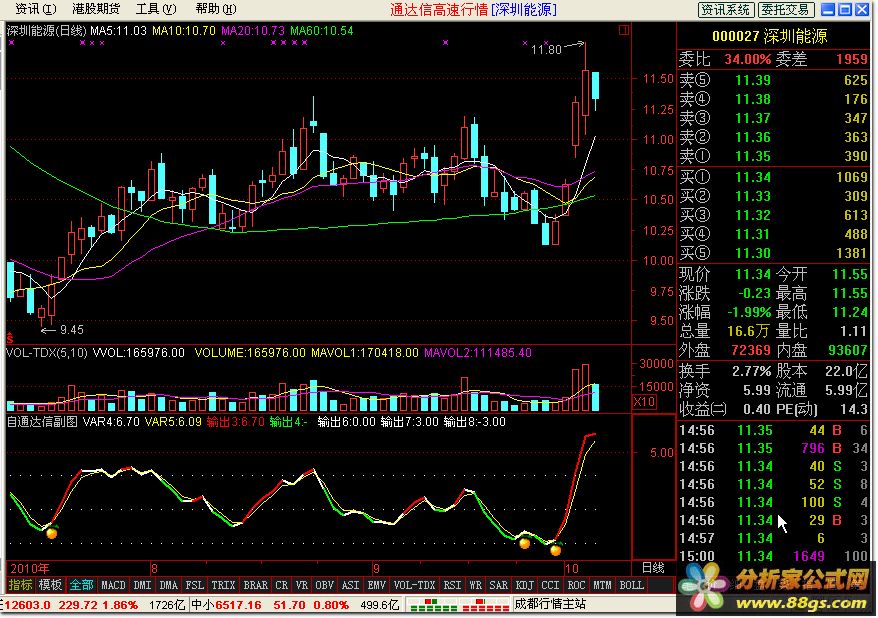Click the 资讯系统 button
Viewport: 878px width, 618px height.
[x=726, y=10]
